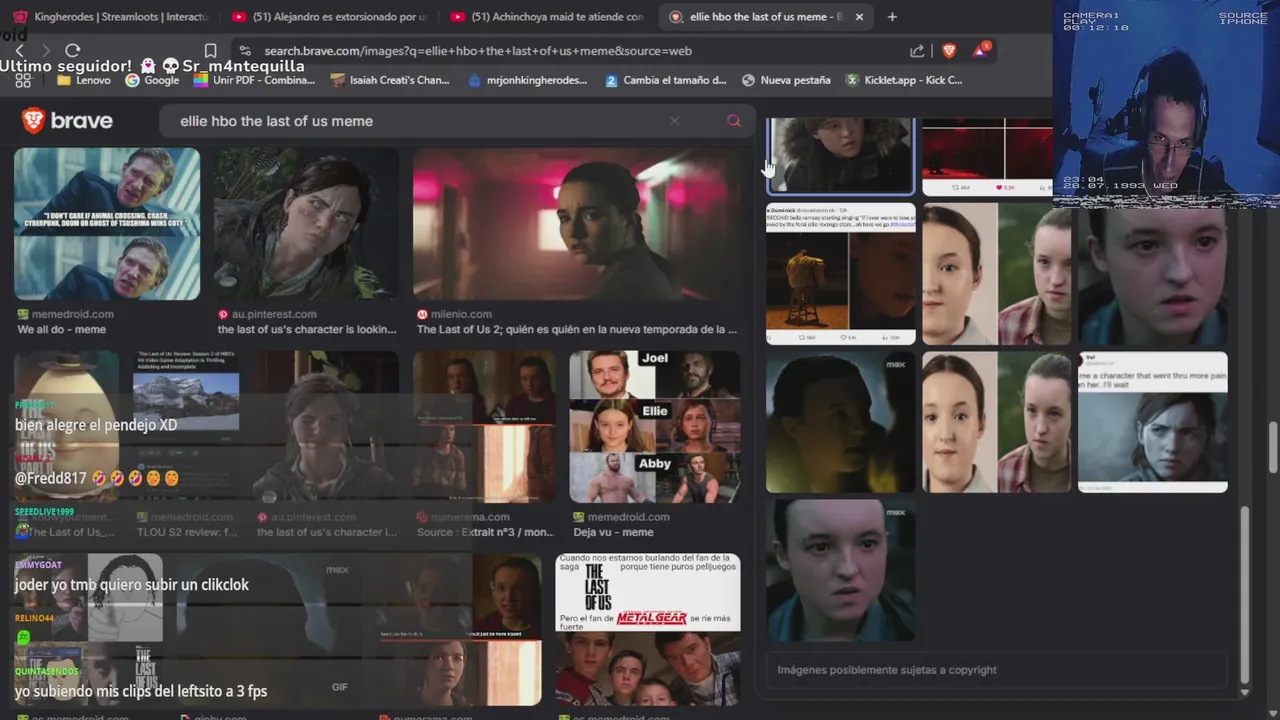Click the Brave logo on search page
Viewport: 1280px width, 720px height.
tap(67, 121)
